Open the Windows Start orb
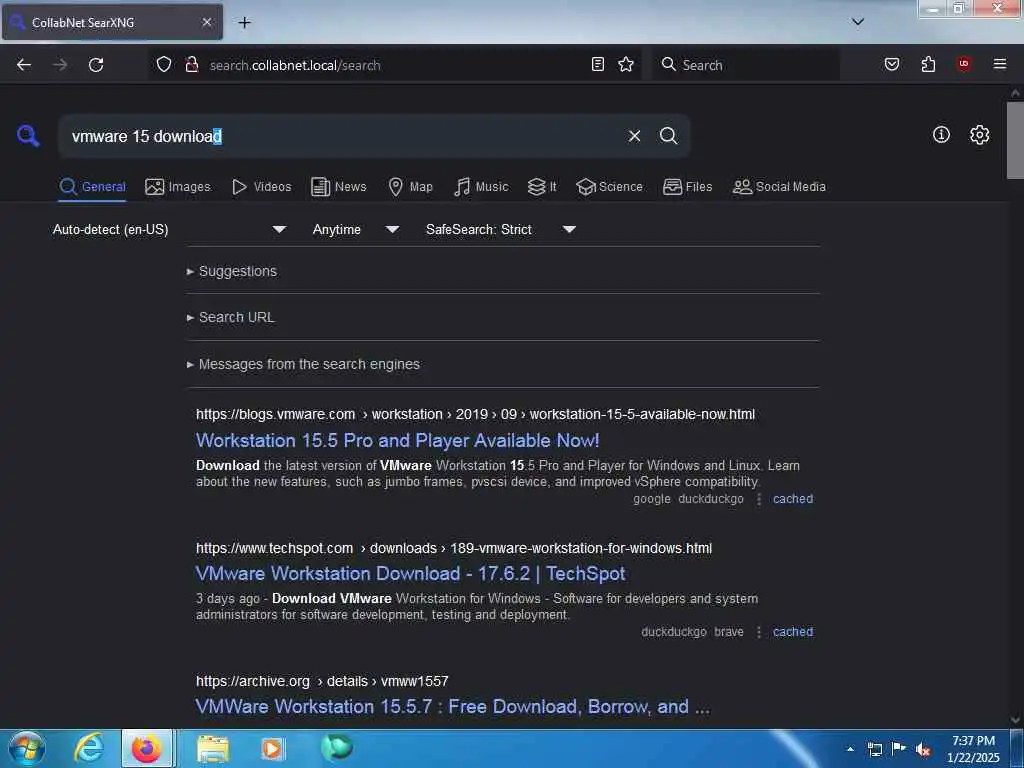This screenshot has height=768, width=1024. (27, 748)
